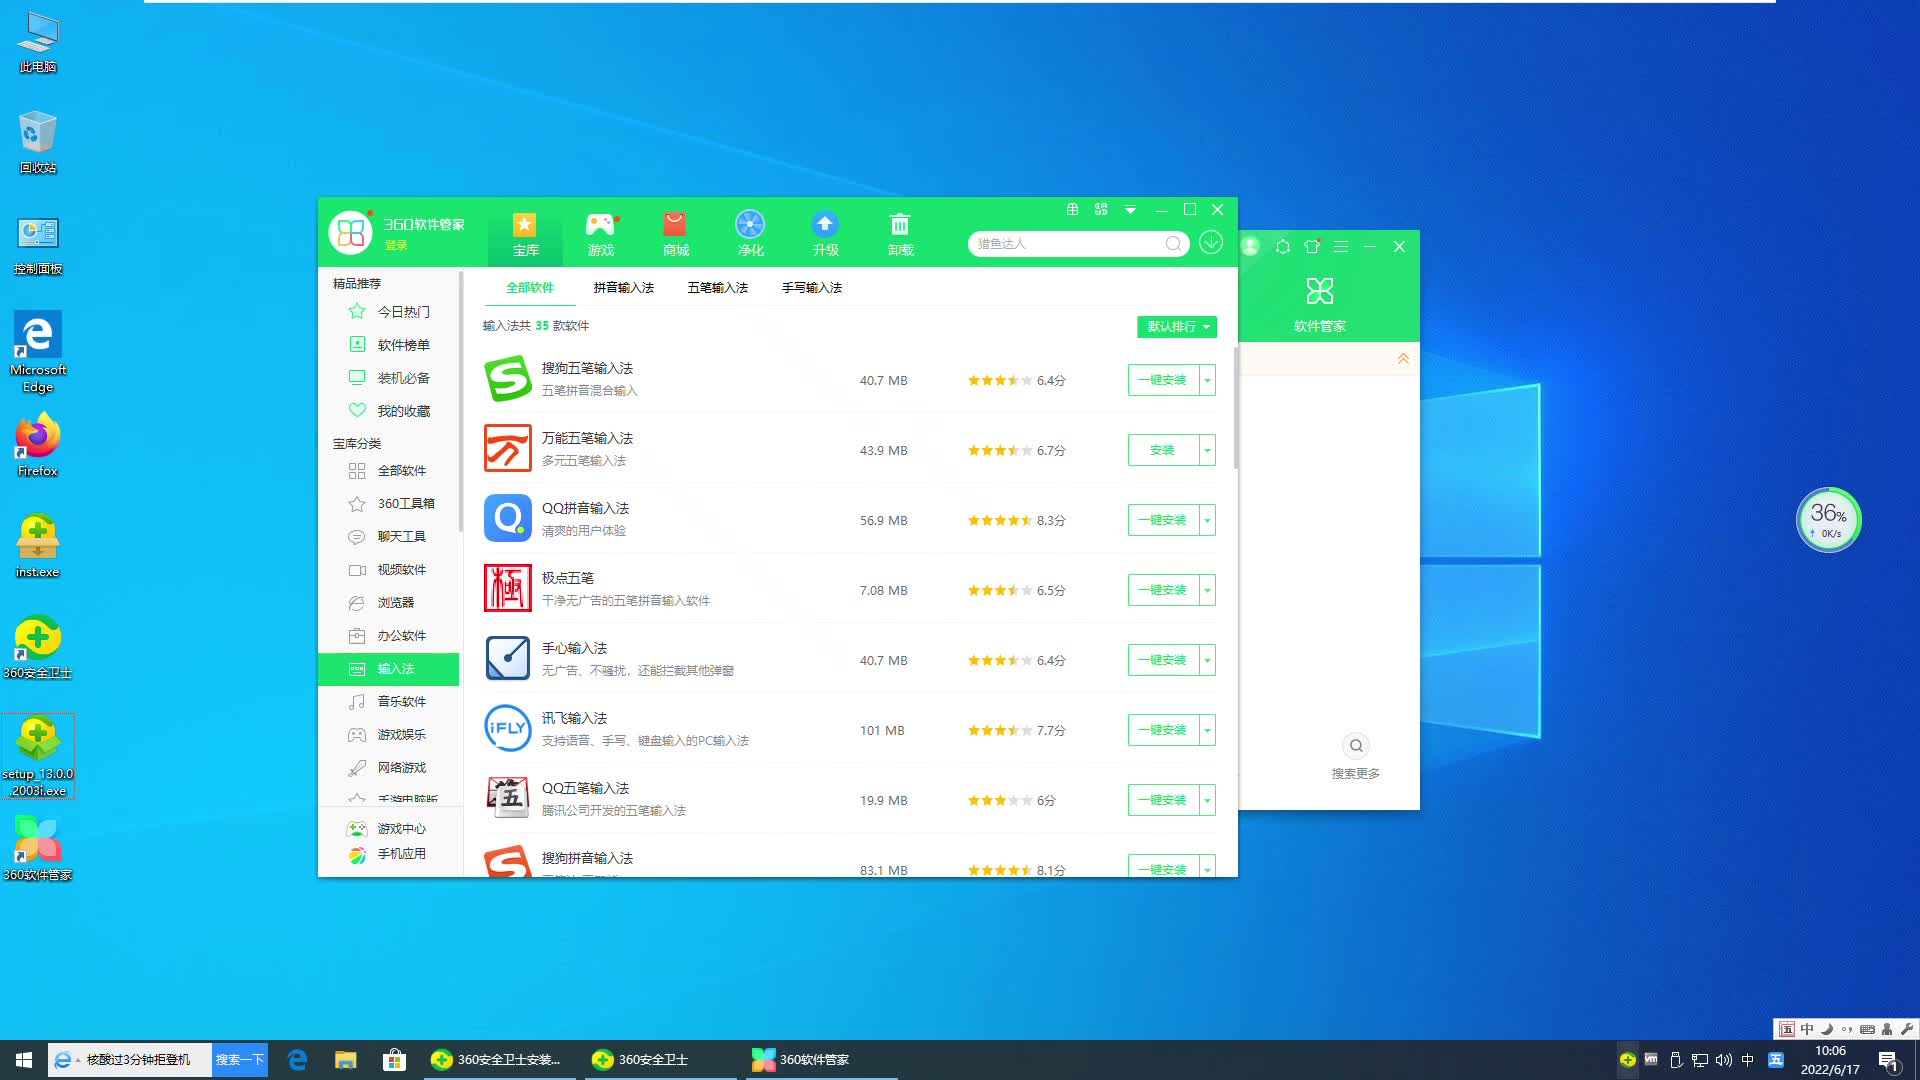This screenshot has height=1080, width=1920.
Task: Open the title bar dropdown menu arrow
Action: tap(1130, 210)
